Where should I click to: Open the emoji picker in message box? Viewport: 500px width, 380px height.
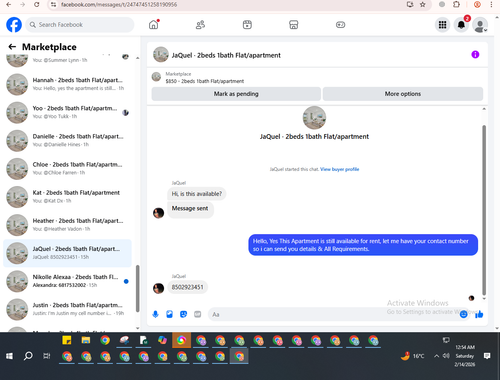point(463,314)
